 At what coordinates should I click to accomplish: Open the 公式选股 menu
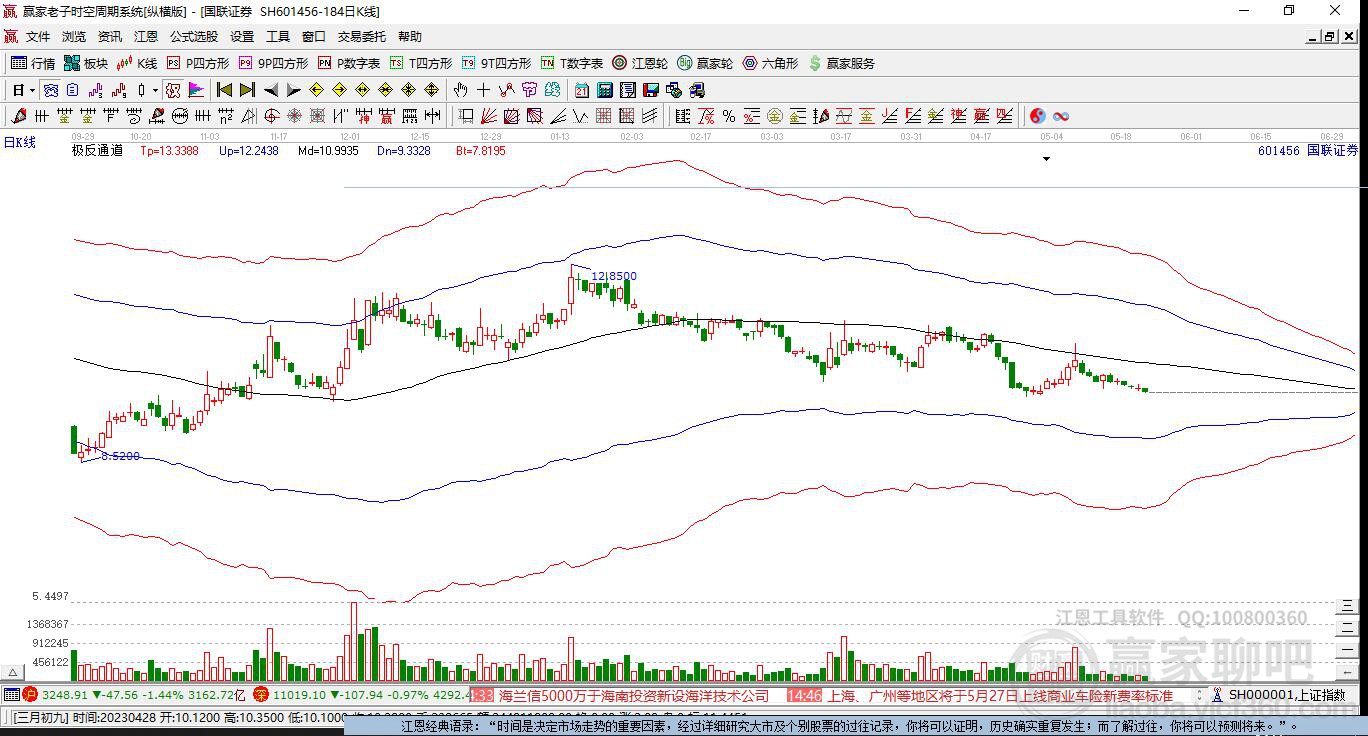point(194,37)
